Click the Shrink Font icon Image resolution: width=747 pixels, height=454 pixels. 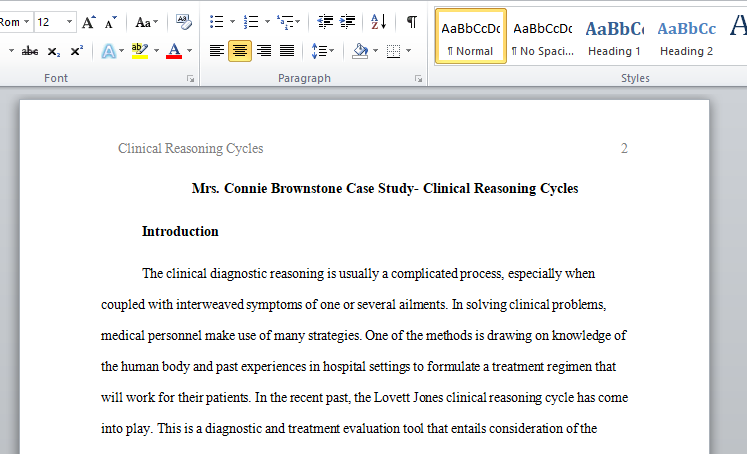click(x=111, y=22)
